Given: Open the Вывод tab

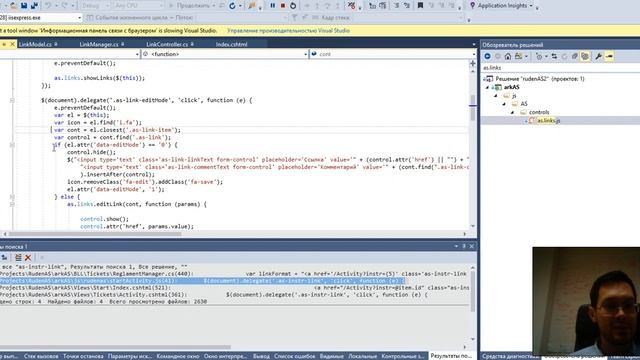Looking at the screenshot, I should 261,356.
